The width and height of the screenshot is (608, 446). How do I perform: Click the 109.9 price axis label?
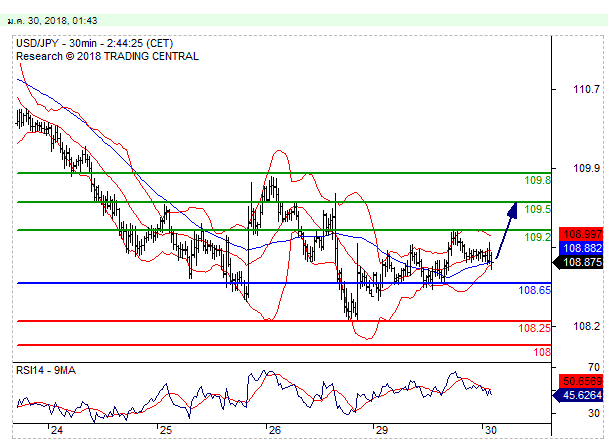[586, 168]
